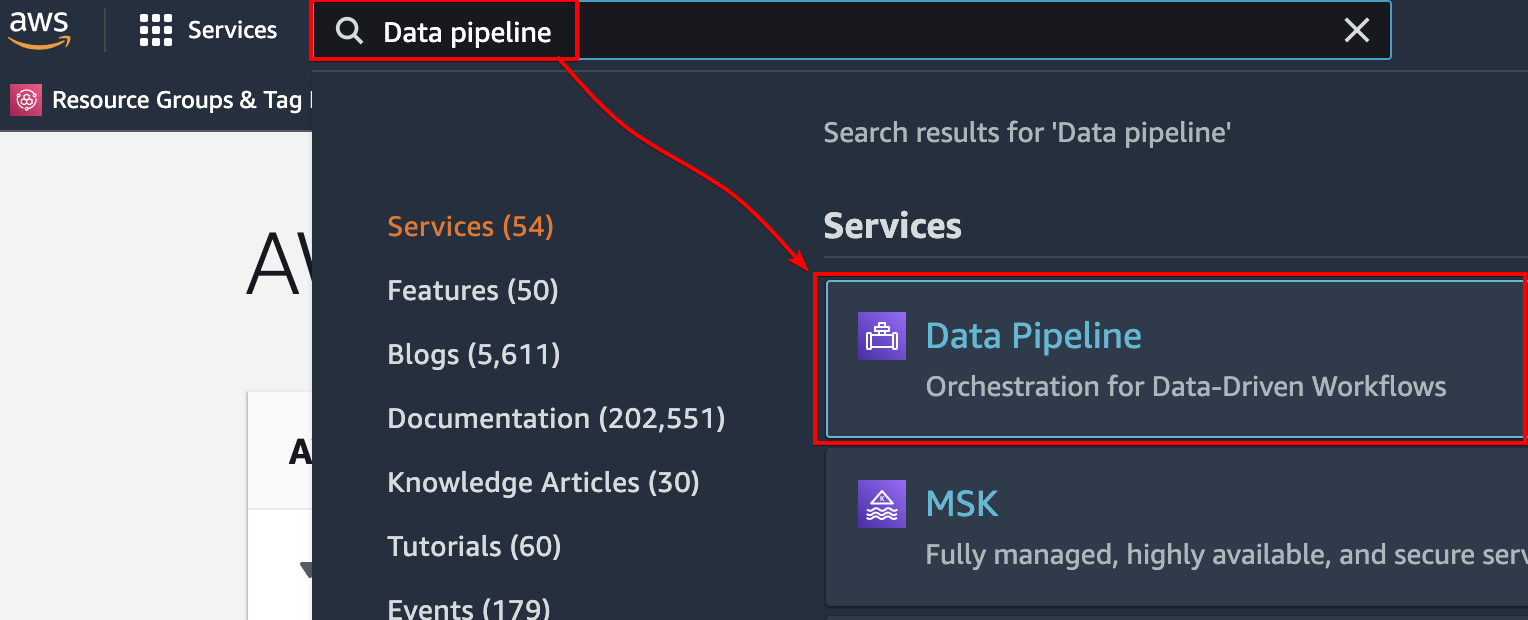Open the Services grid icon
This screenshot has height=620, width=1528.
point(156,31)
